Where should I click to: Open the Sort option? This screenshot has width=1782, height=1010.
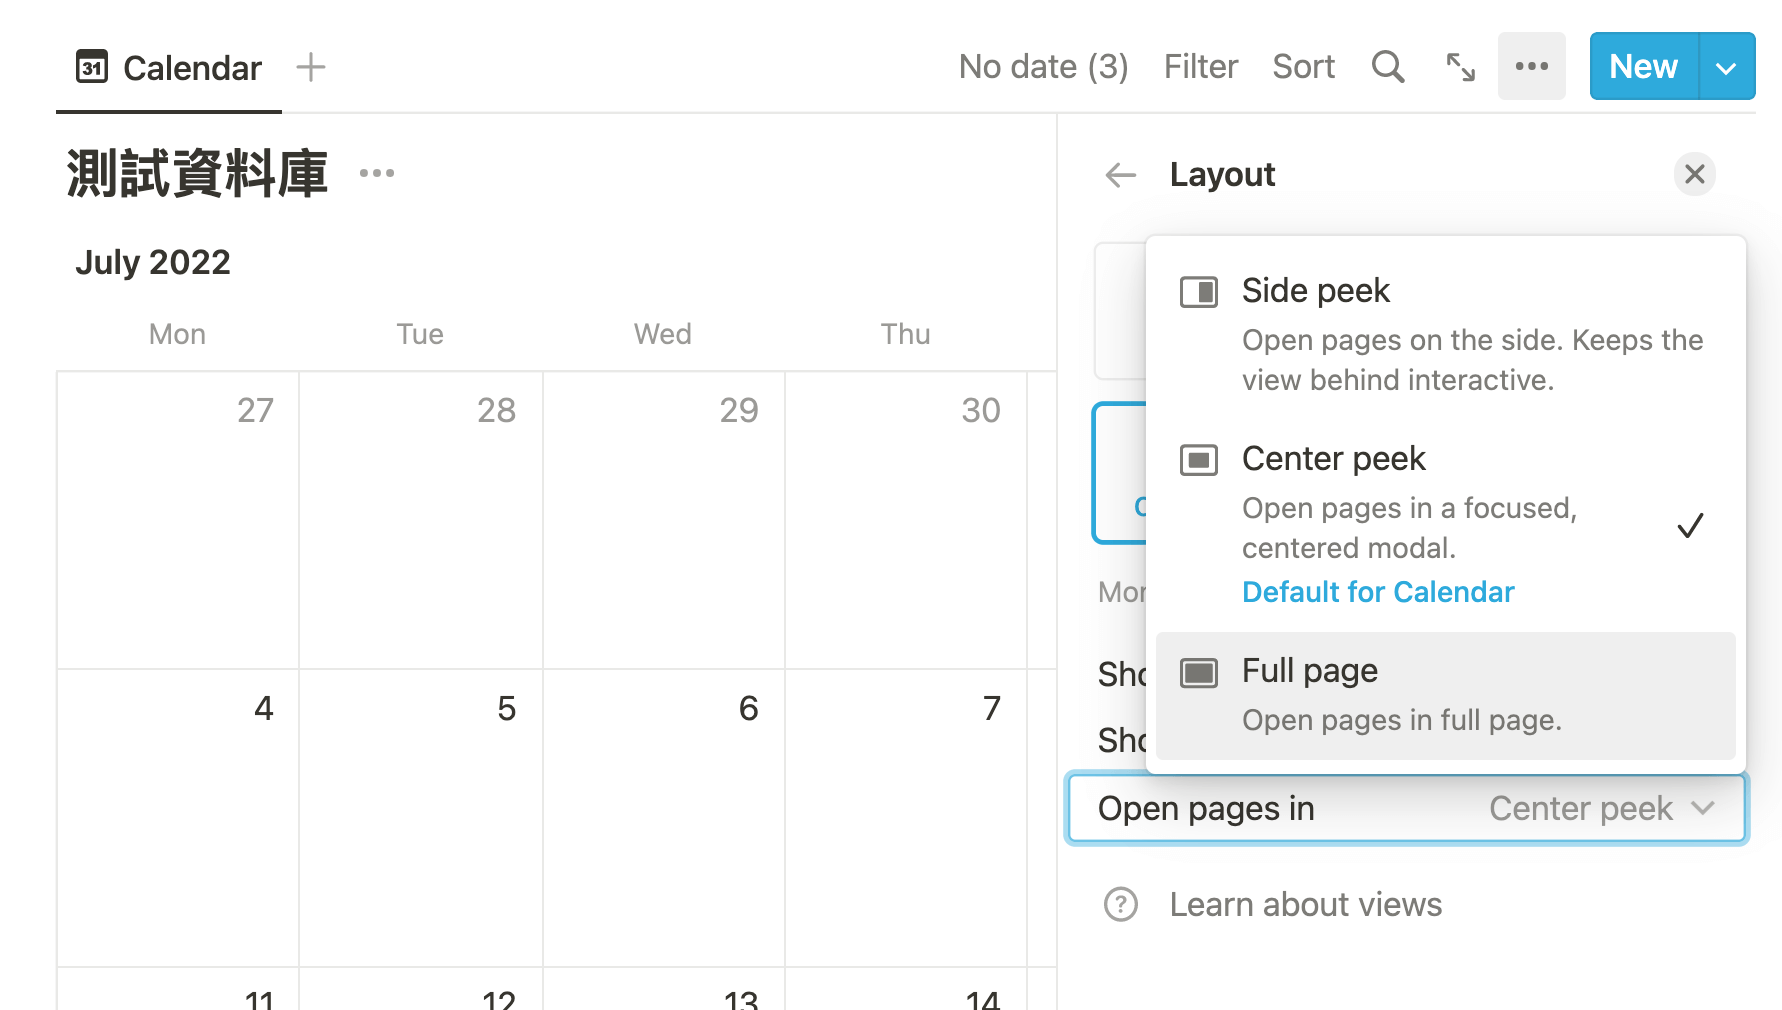(1303, 67)
